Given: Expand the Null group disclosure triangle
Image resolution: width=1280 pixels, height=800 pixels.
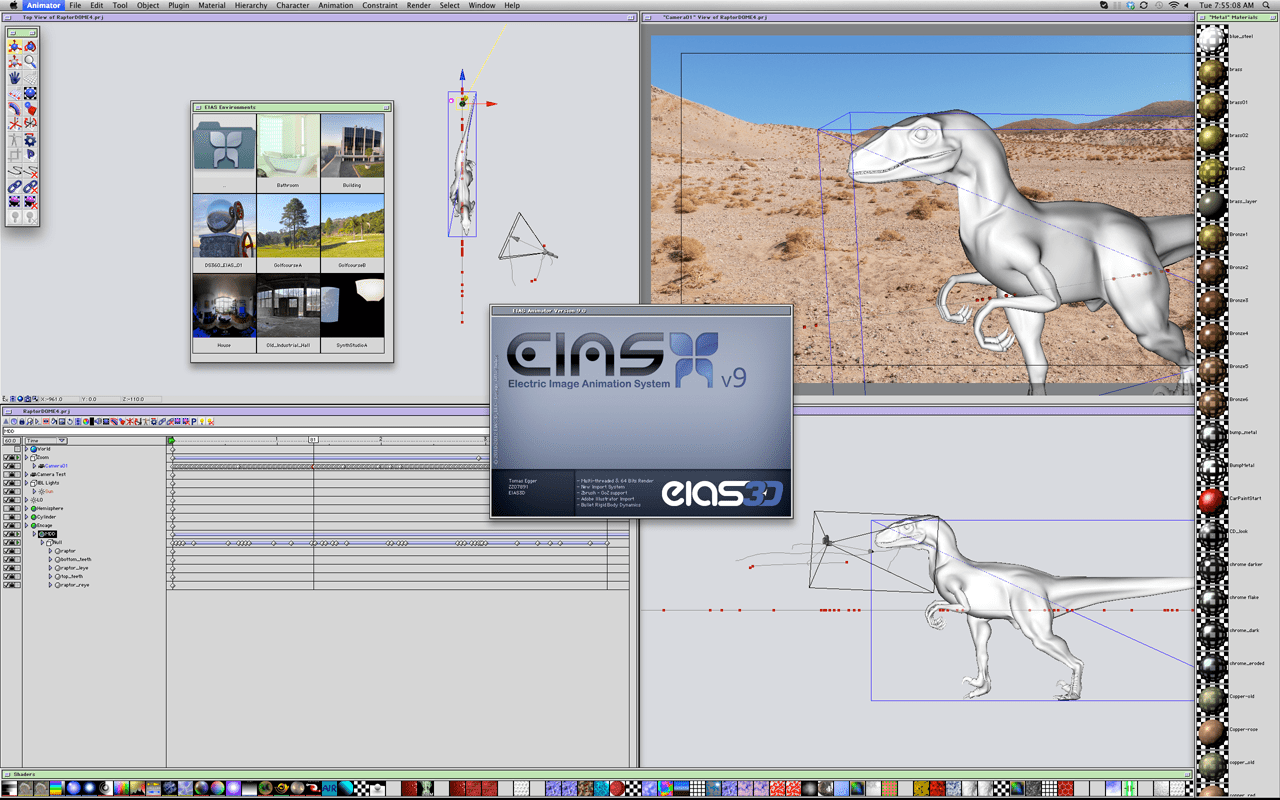Looking at the screenshot, I should coord(42,542).
